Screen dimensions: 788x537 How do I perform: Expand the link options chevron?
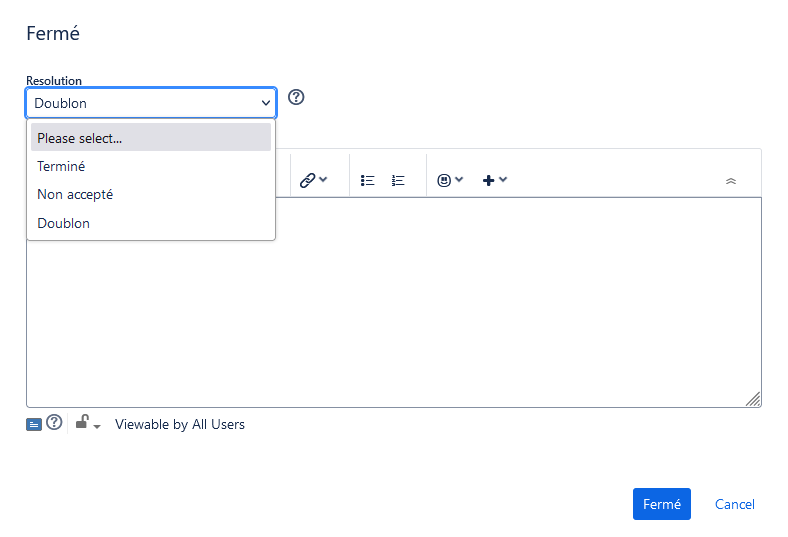point(323,179)
